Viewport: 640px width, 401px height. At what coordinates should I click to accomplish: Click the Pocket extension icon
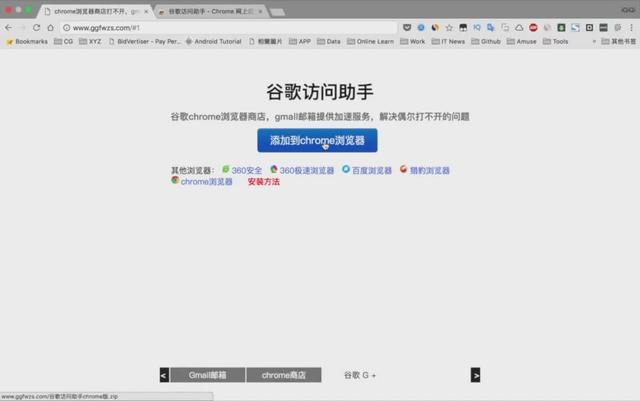pyautogui.click(x=407, y=28)
